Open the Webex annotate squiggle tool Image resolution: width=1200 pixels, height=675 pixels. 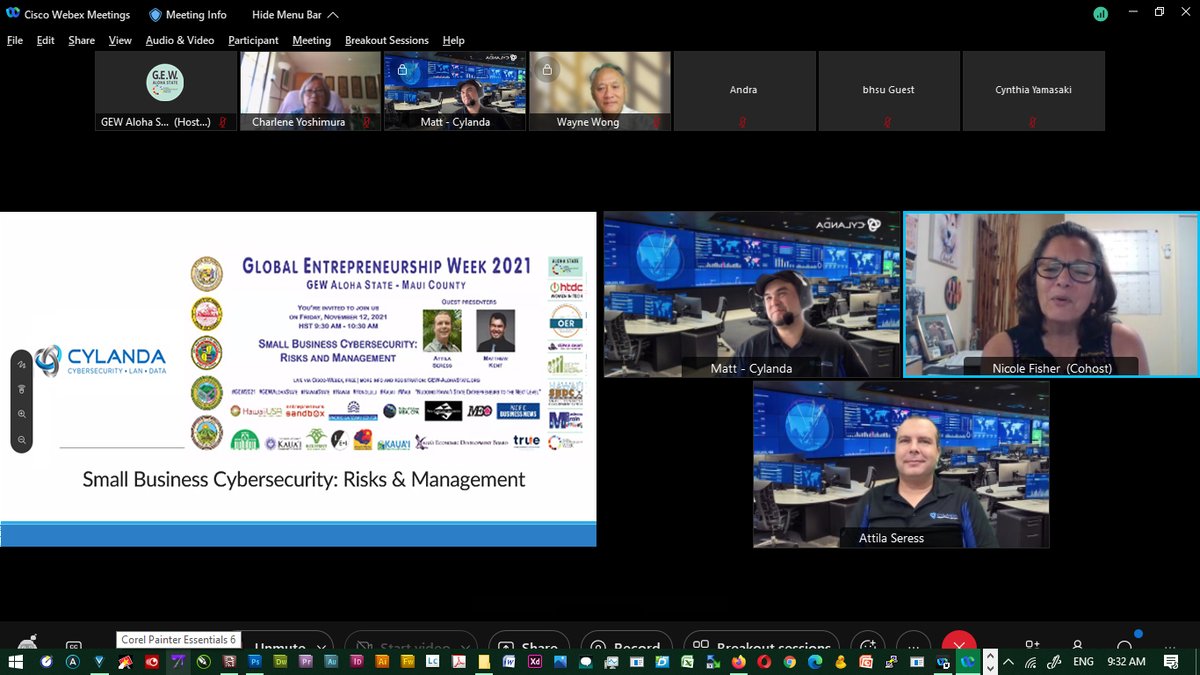22,365
